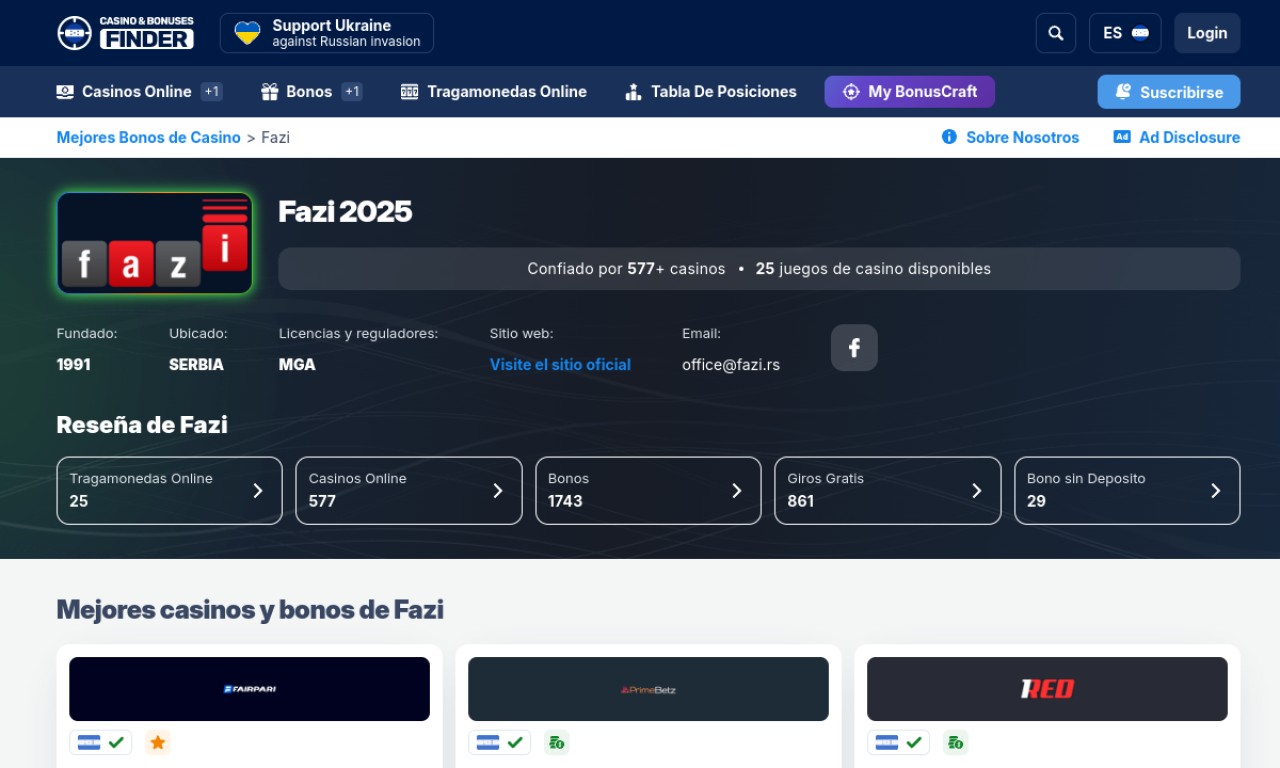Open the Tragamonedas Online 25 card

coord(169,491)
